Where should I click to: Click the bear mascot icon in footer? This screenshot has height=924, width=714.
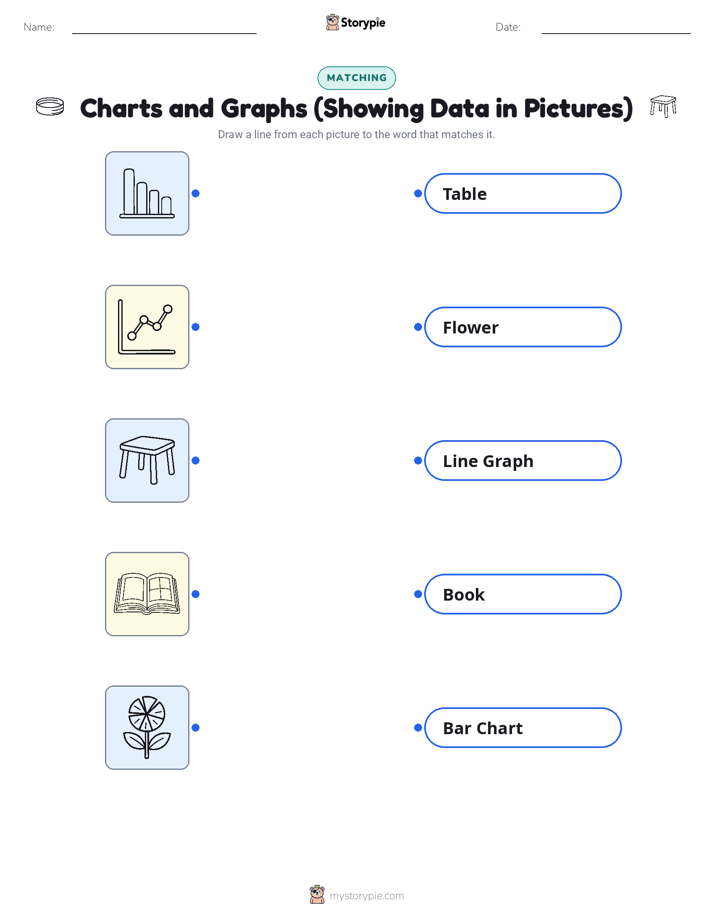click(x=317, y=895)
